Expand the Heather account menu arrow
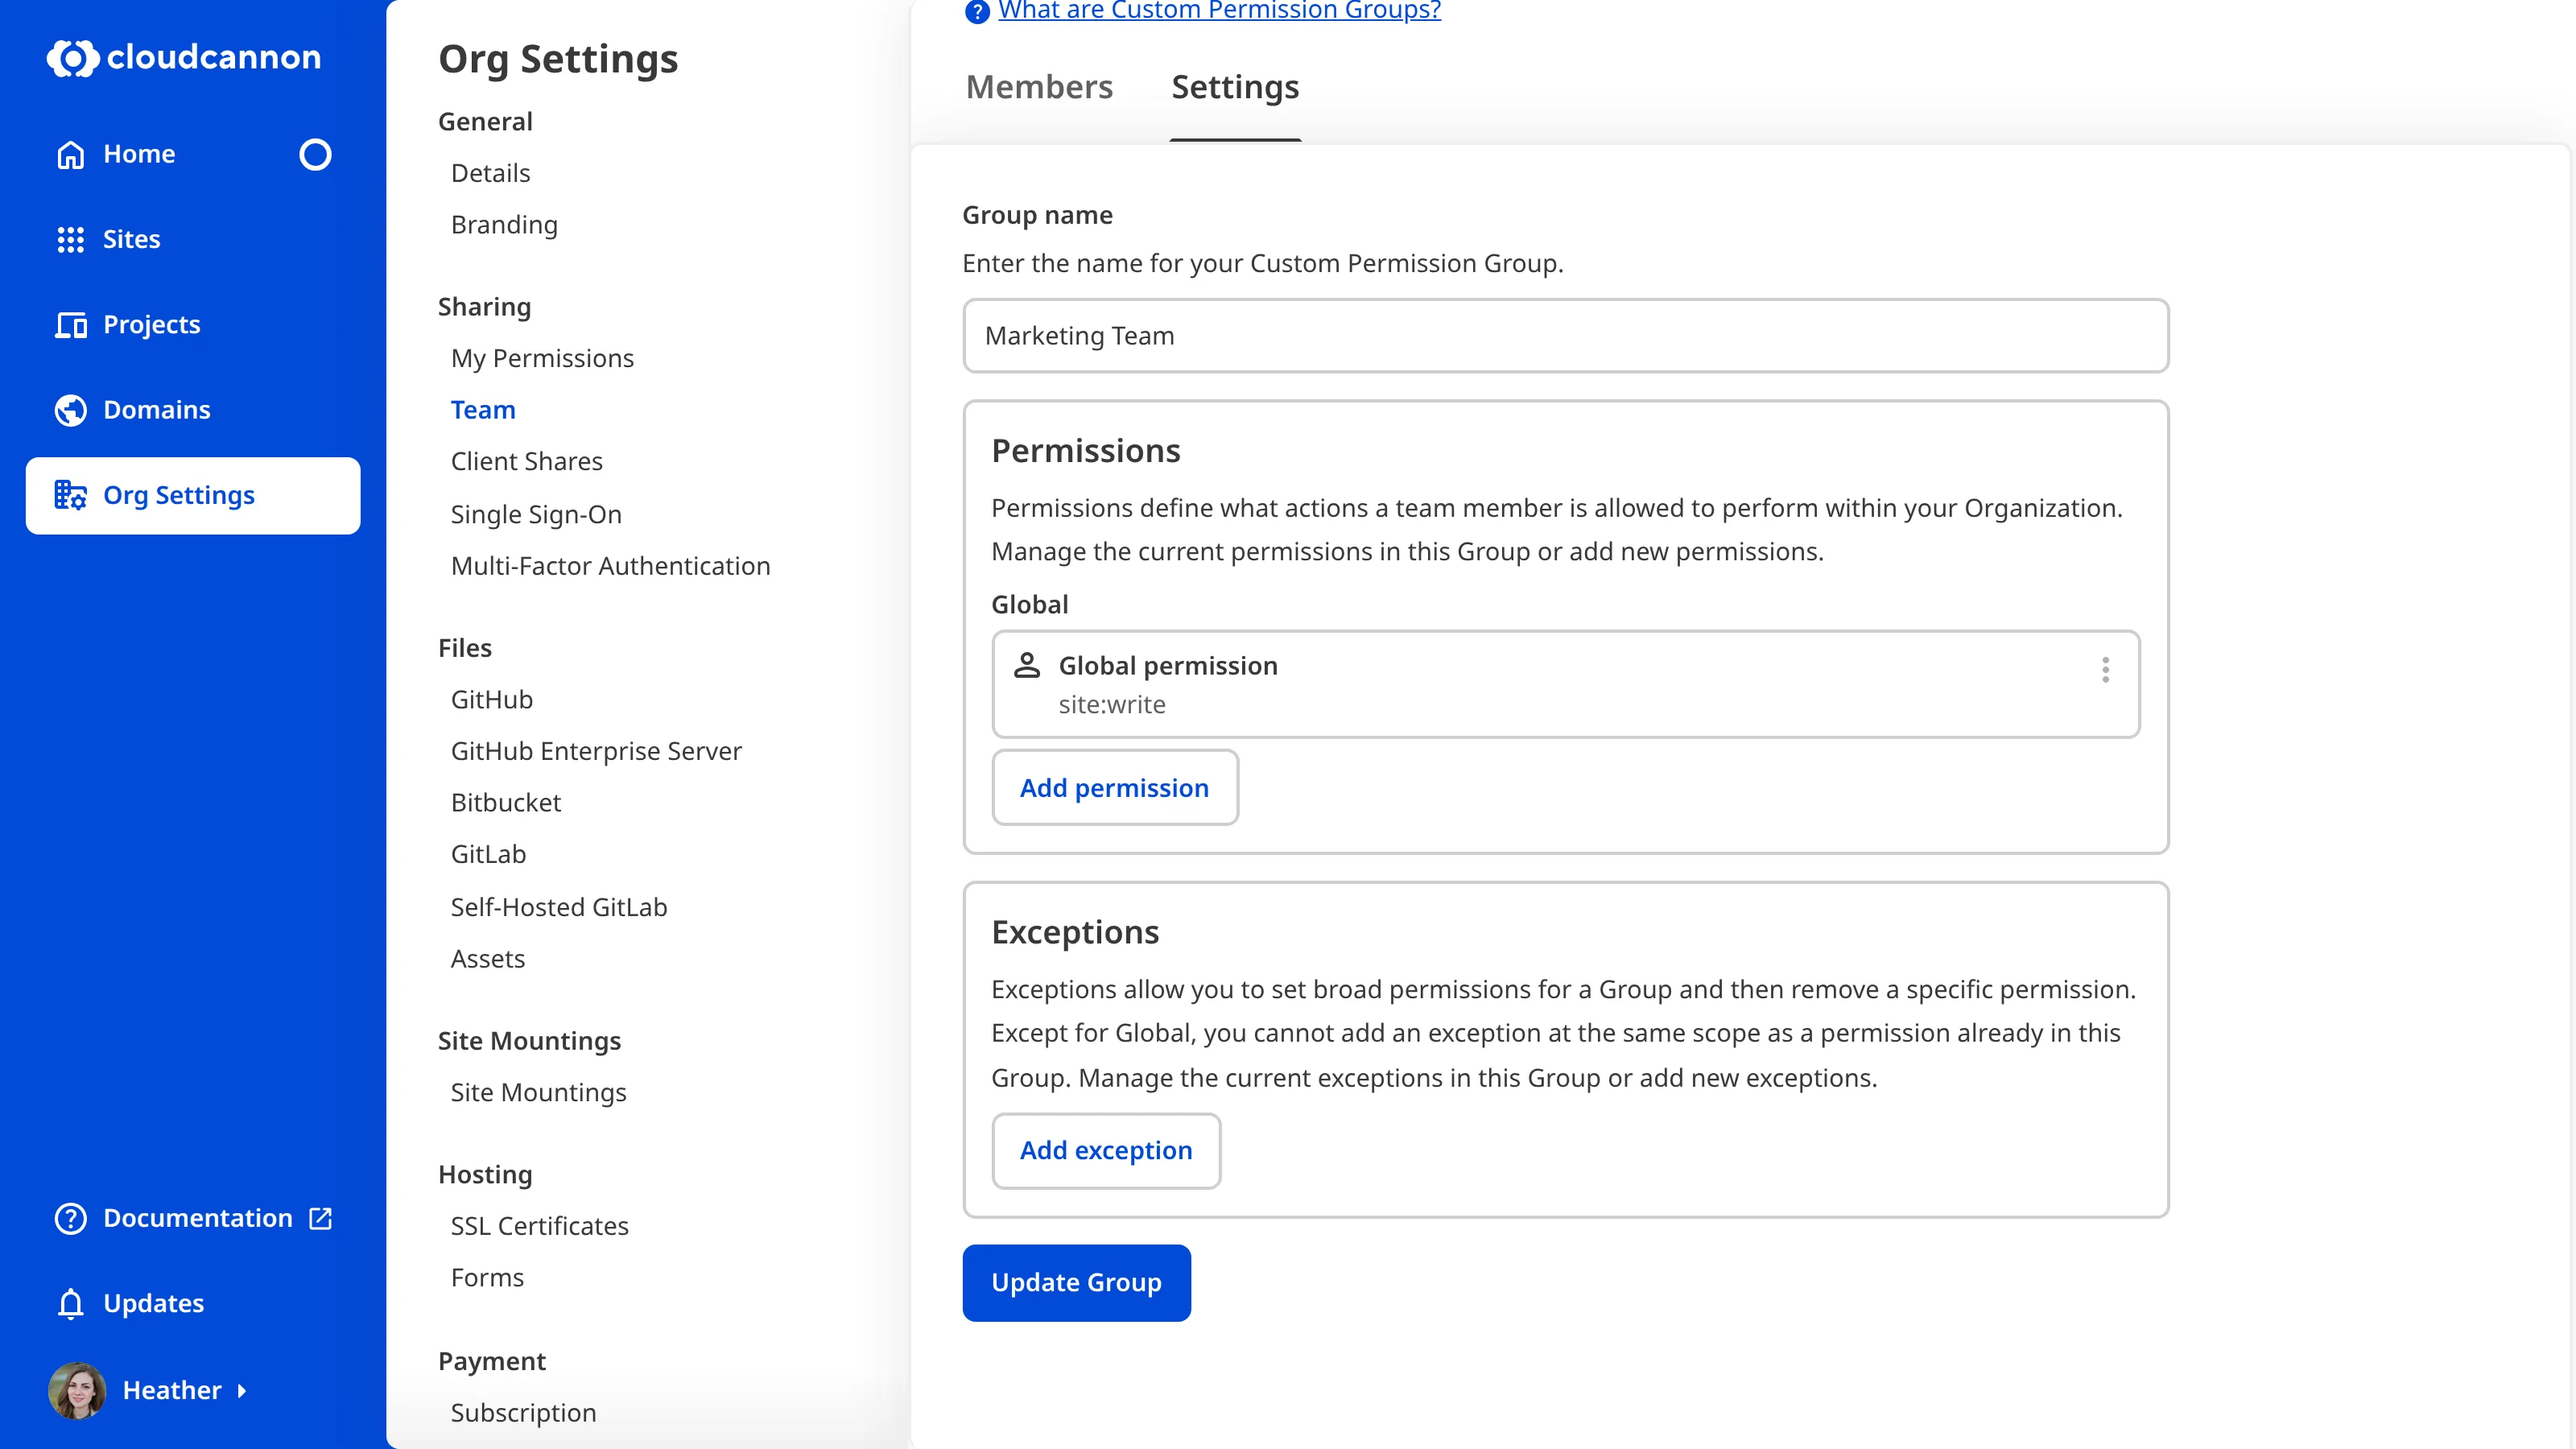Image resolution: width=2576 pixels, height=1449 pixels. (241, 1391)
